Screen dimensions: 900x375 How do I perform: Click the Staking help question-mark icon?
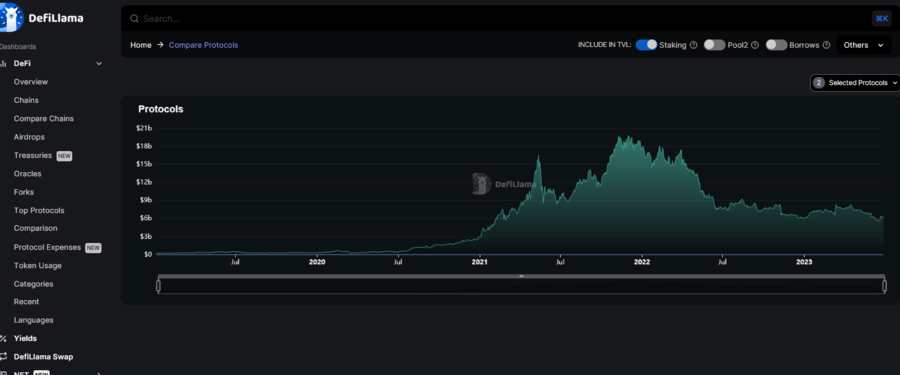pyautogui.click(x=693, y=45)
